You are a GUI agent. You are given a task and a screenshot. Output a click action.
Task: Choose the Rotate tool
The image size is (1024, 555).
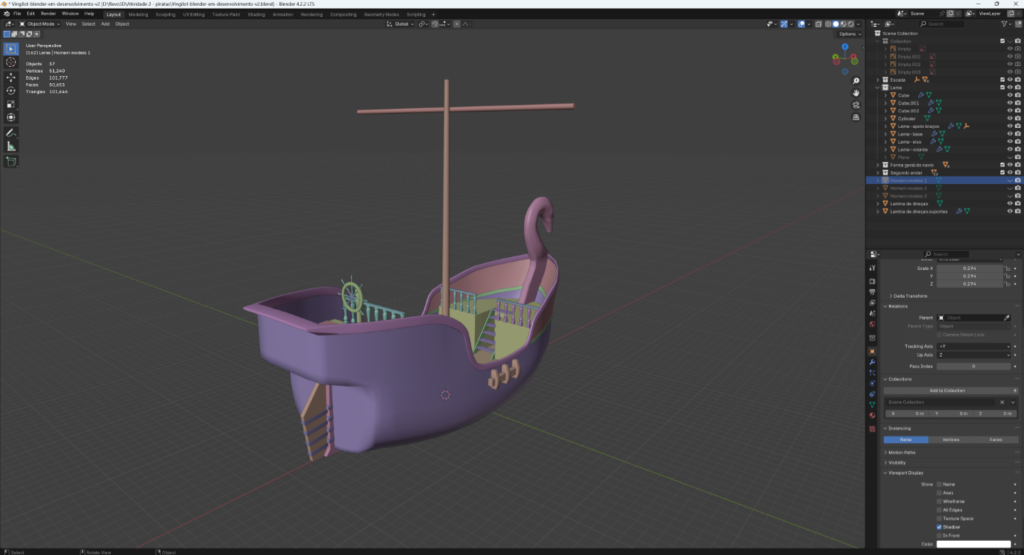pyautogui.click(x=11, y=90)
